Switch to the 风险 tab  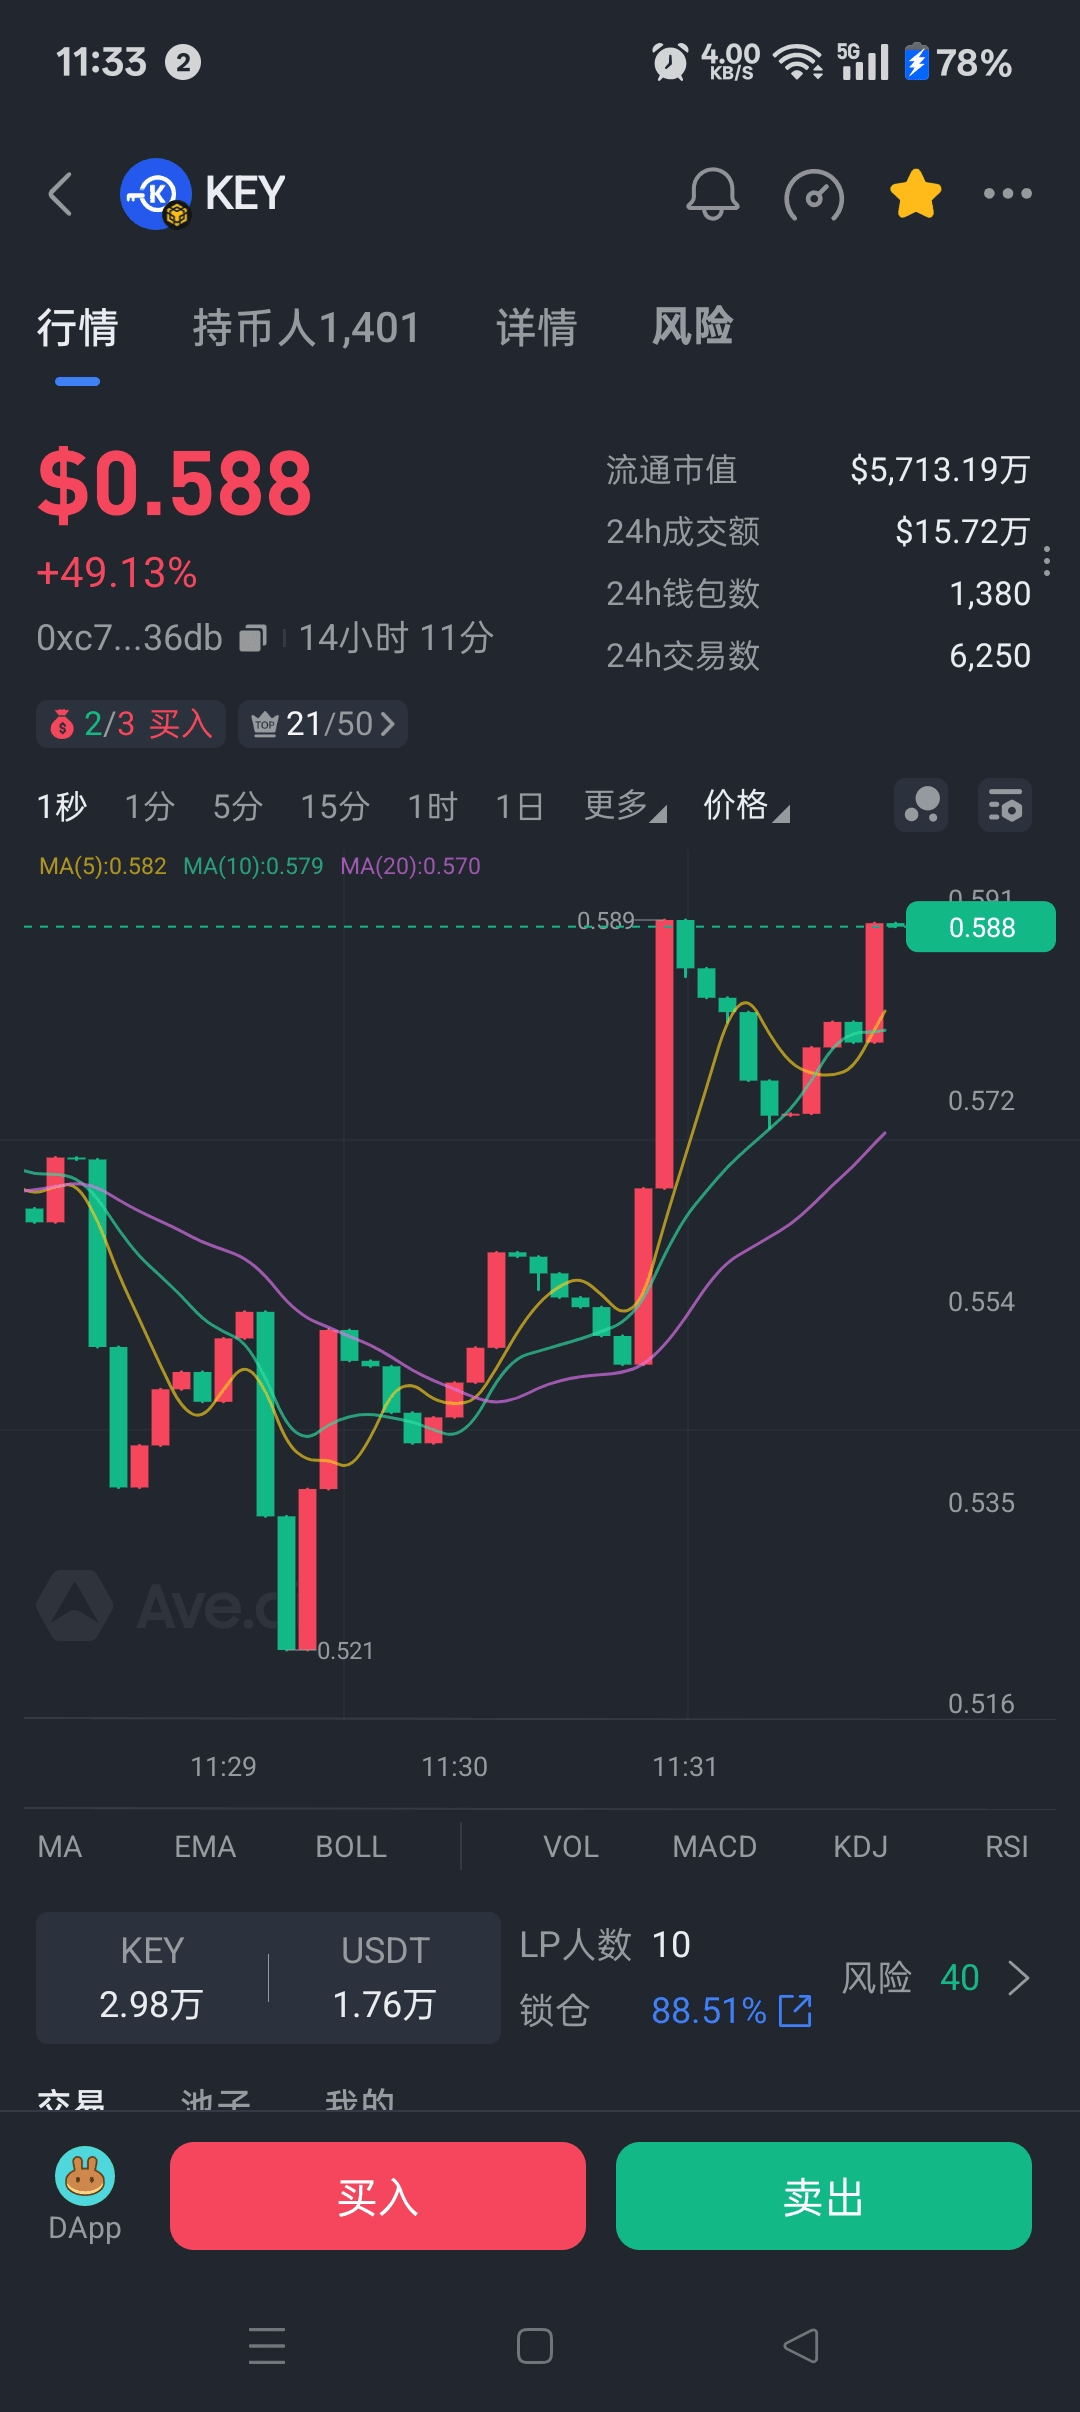[693, 327]
